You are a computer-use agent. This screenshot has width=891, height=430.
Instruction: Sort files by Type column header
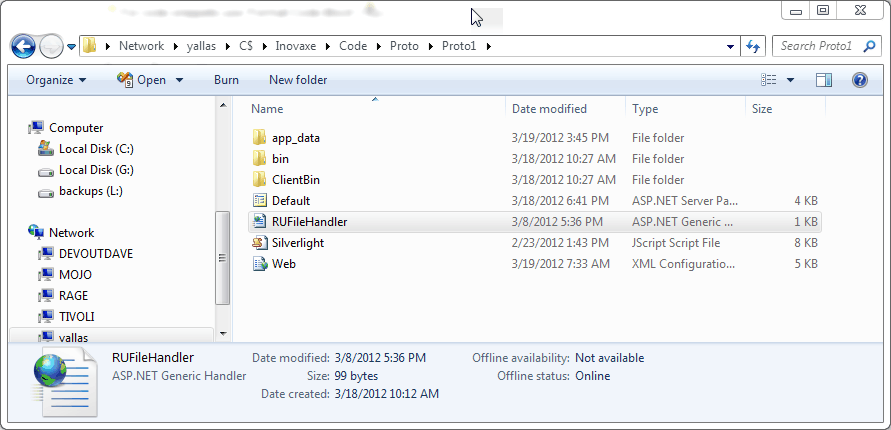(x=645, y=108)
